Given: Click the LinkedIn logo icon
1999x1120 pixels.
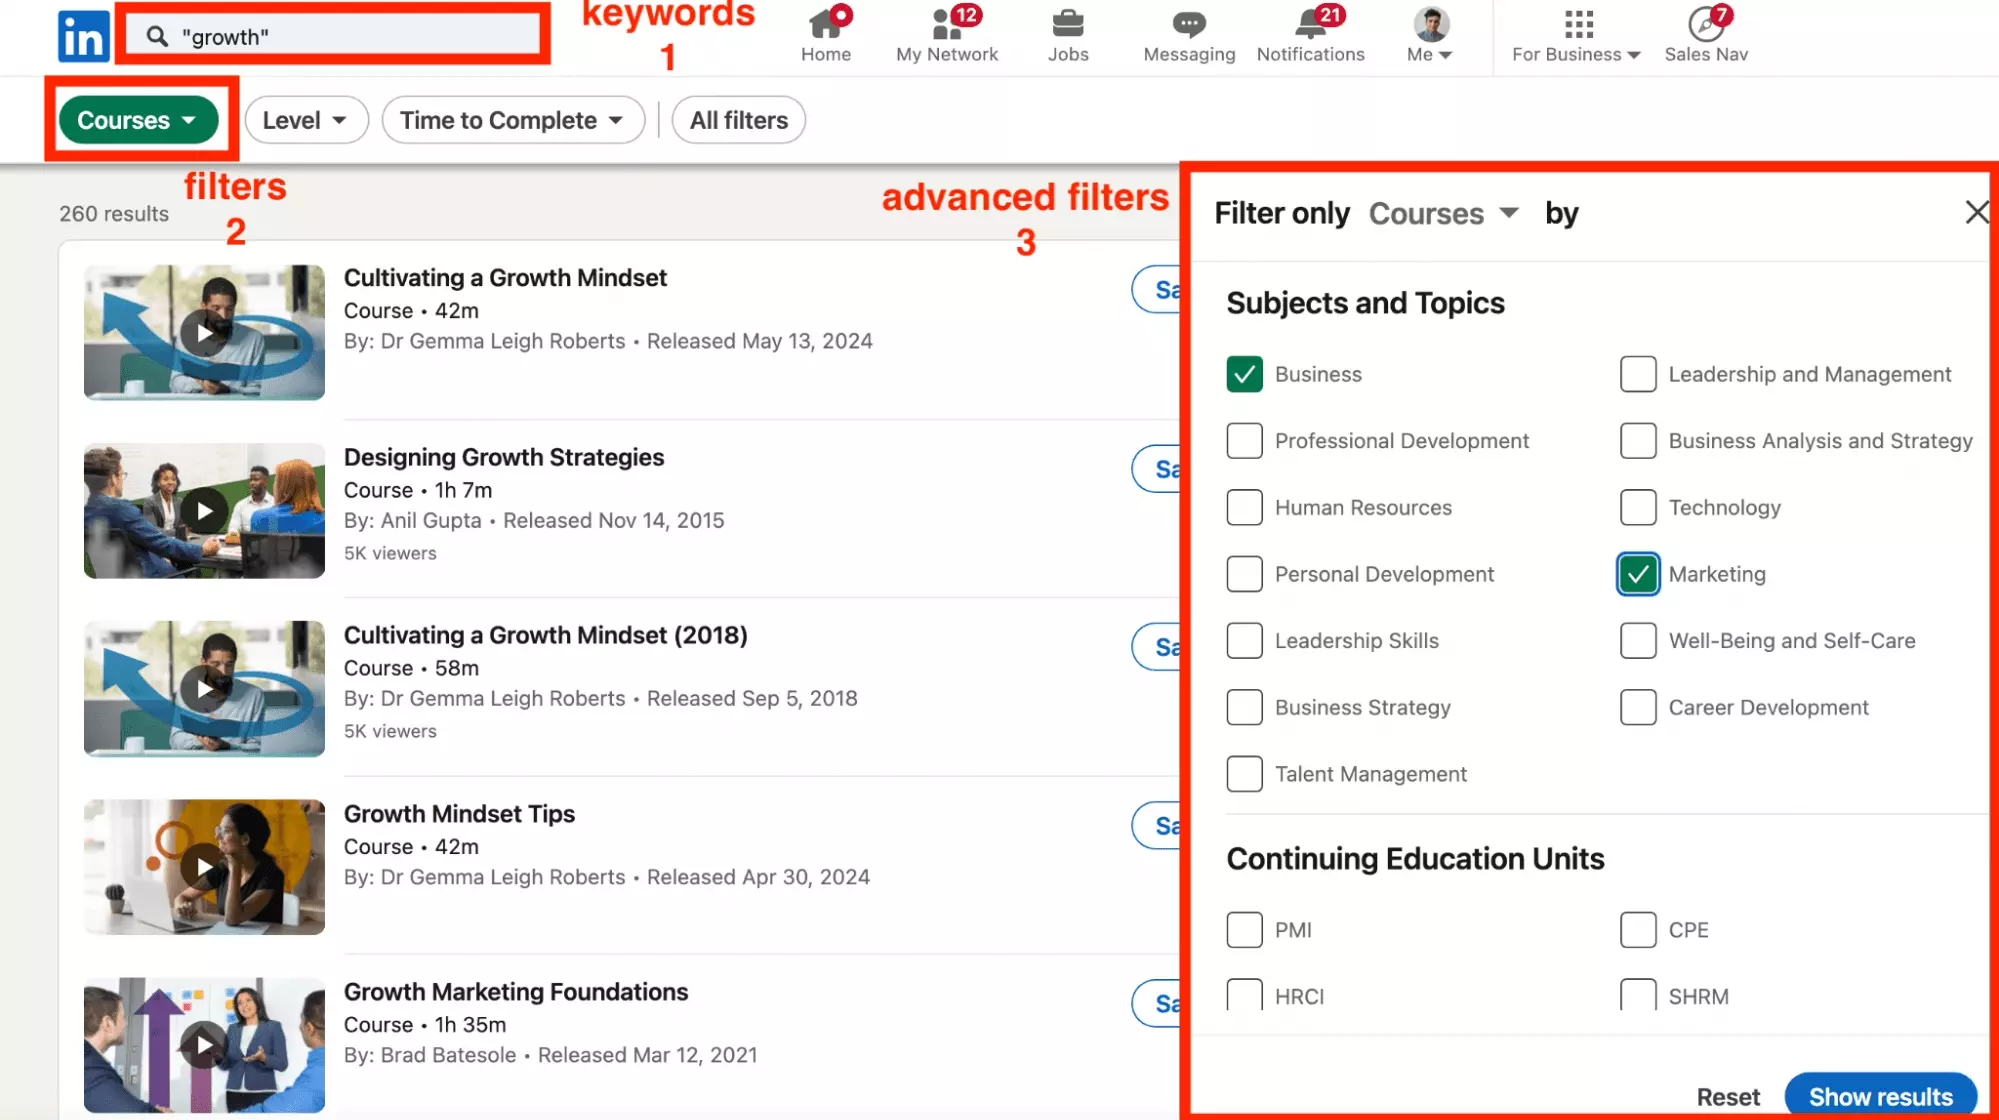Looking at the screenshot, I should tap(83, 37).
